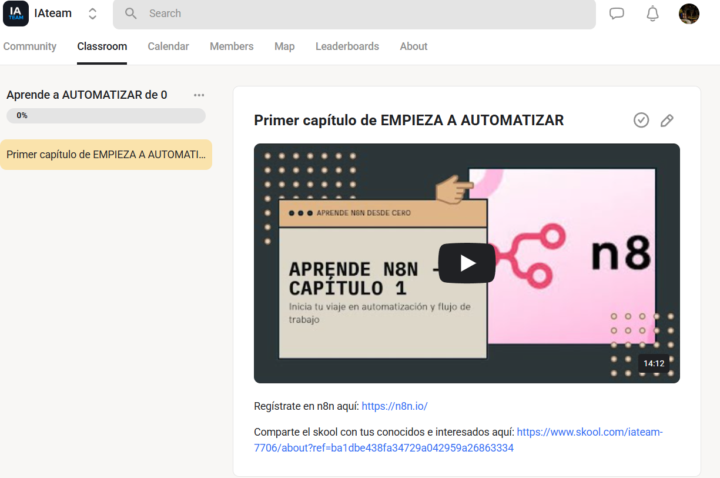Click the 'Regístrate en n8n aquí:' text
Screen dimensions: 720x478
306,406
